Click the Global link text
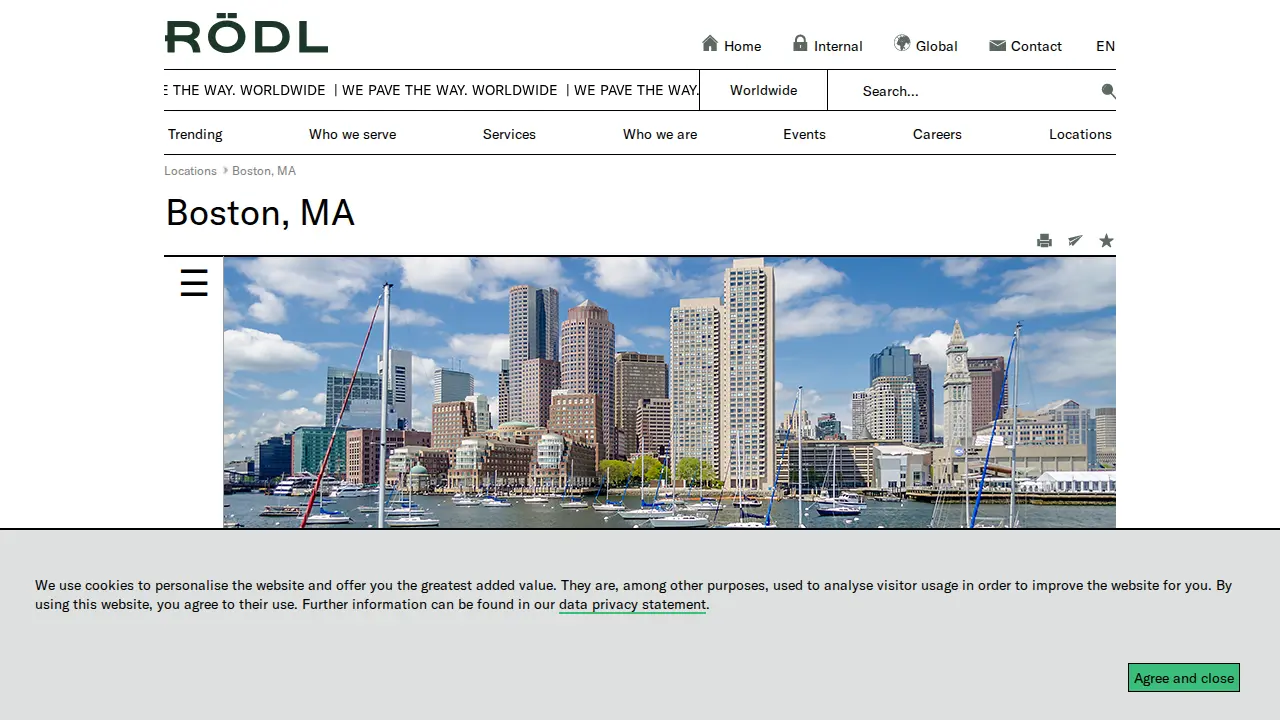Image resolution: width=1280 pixels, height=720 pixels. coord(936,46)
